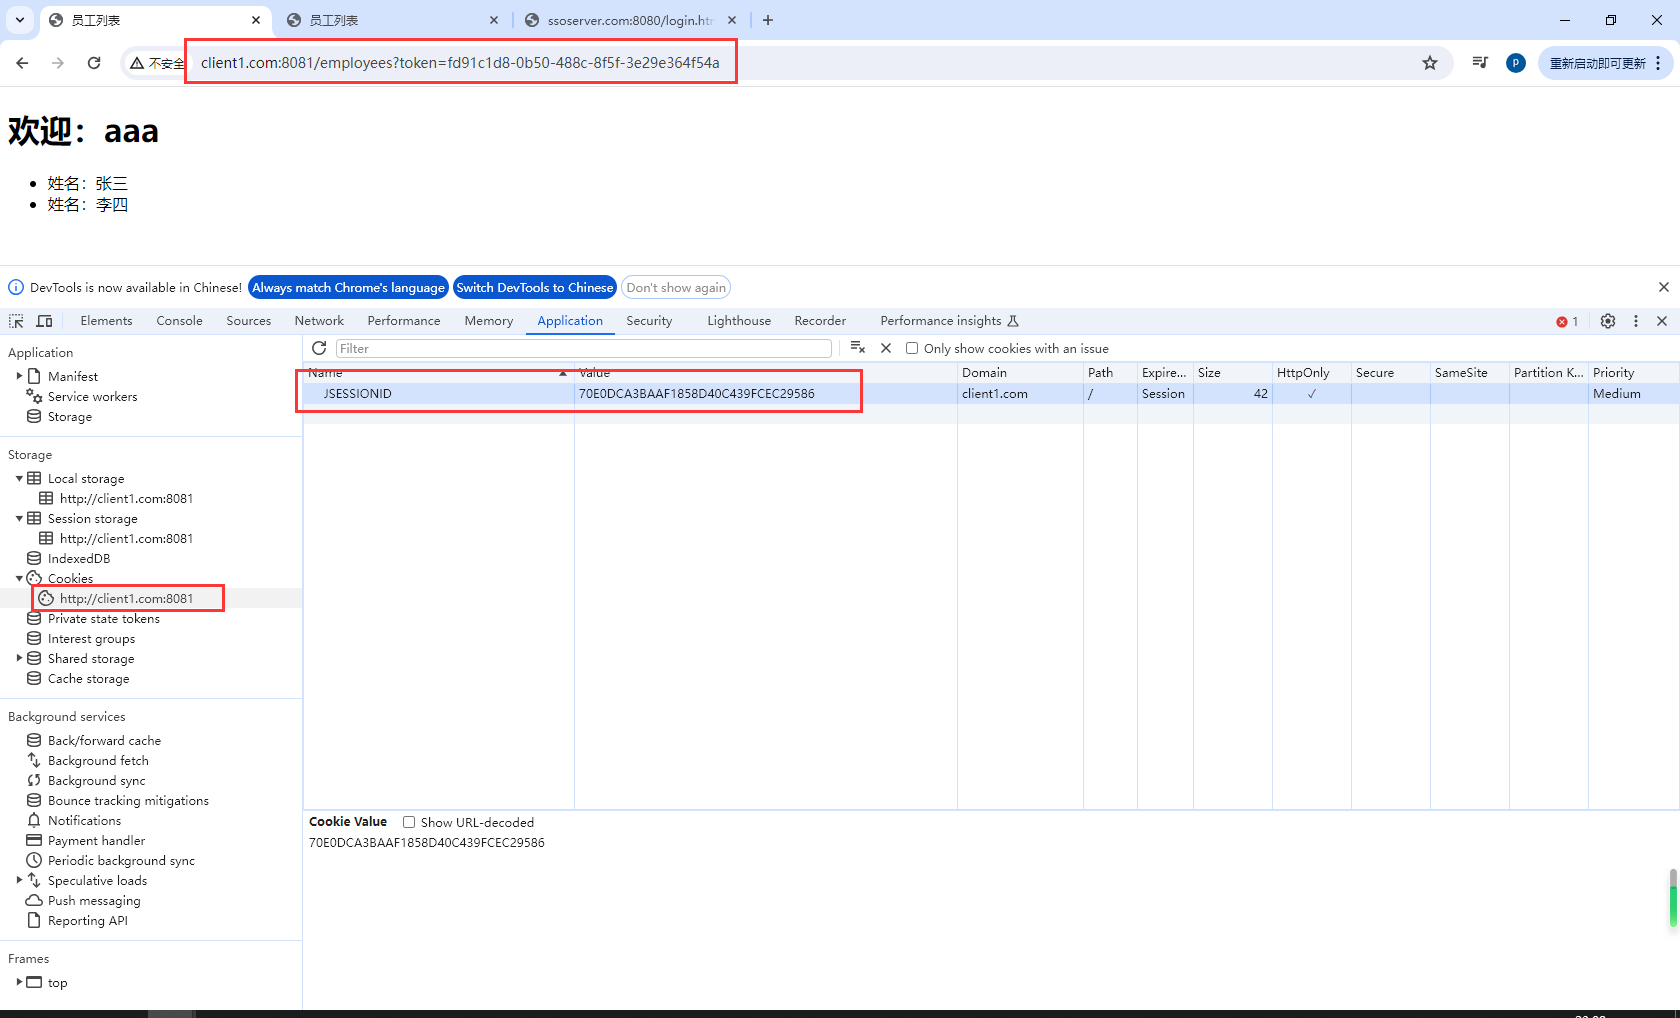The height and width of the screenshot is (1018, 1680).
Task: Toggle Only show cookies with an issue
Action: [912, 348]
